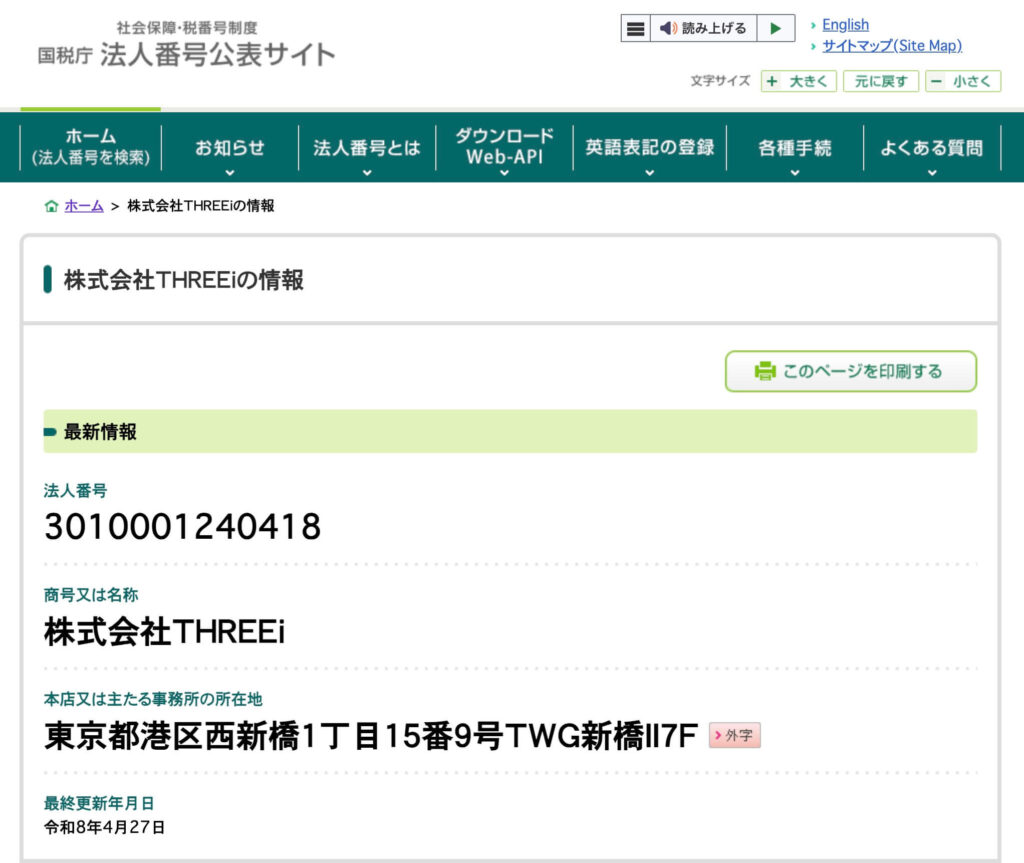Click the 読み上げる speaker button
The width and height of the screenshot is (1024, 863).
[x=703, y=28]
